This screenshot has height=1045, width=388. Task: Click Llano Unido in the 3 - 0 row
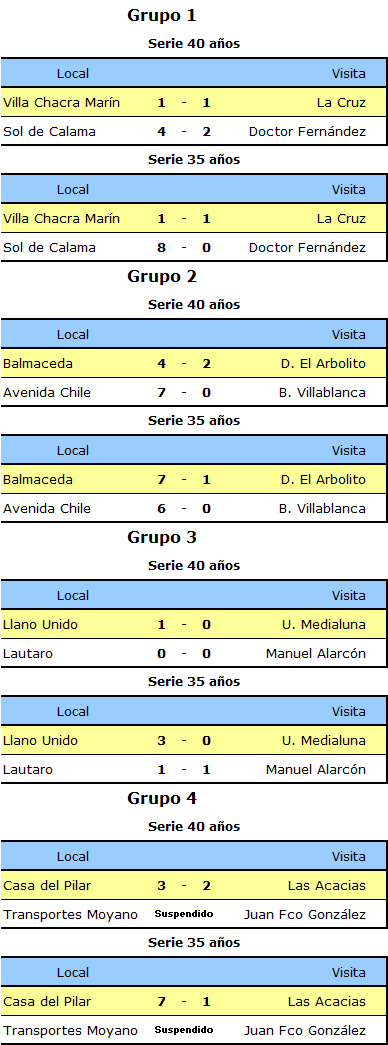tap(41, 740)
